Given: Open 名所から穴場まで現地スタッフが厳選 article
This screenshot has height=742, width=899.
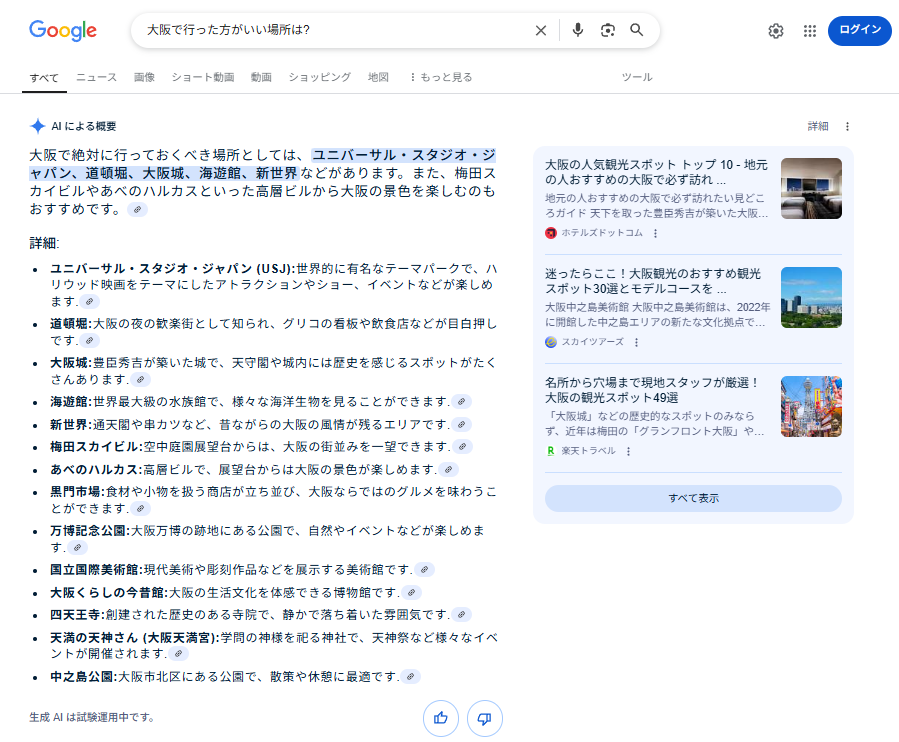Looking at the screenshot, I should point(651,390).
